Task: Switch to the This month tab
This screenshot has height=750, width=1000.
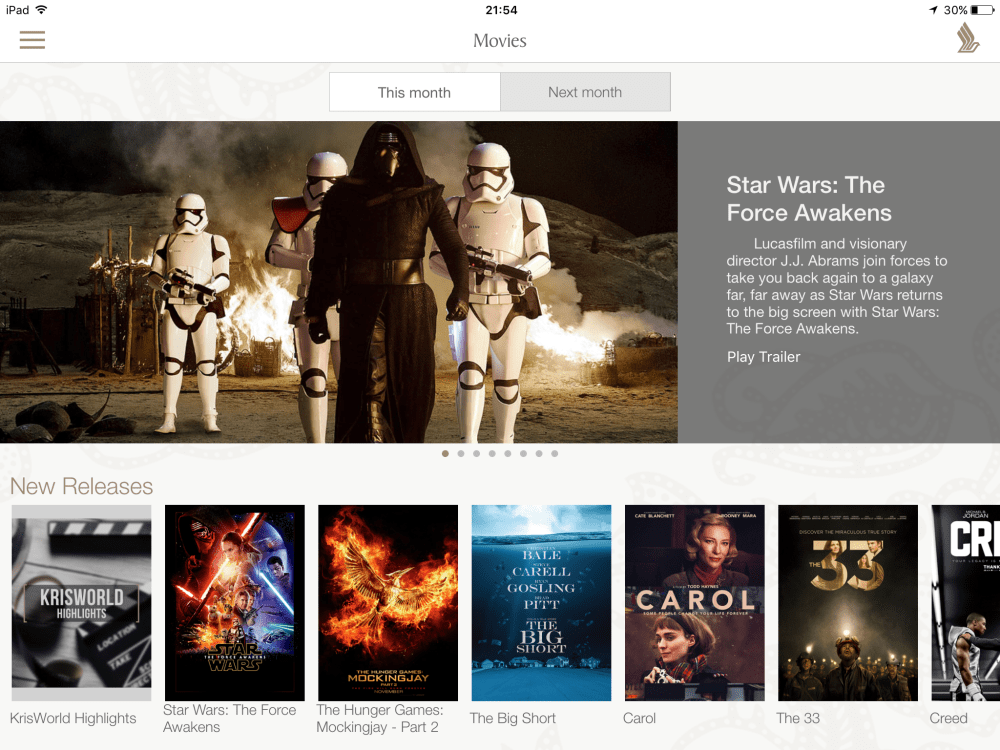Action: coord(414,92)
